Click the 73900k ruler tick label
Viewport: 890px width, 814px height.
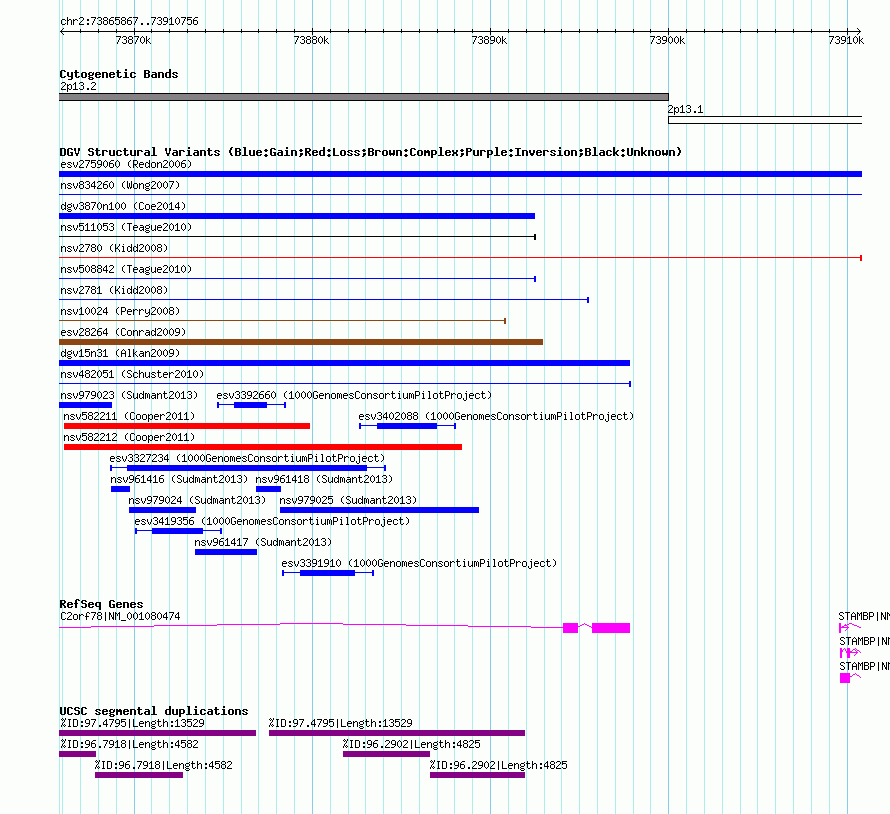tap(668, 40)
